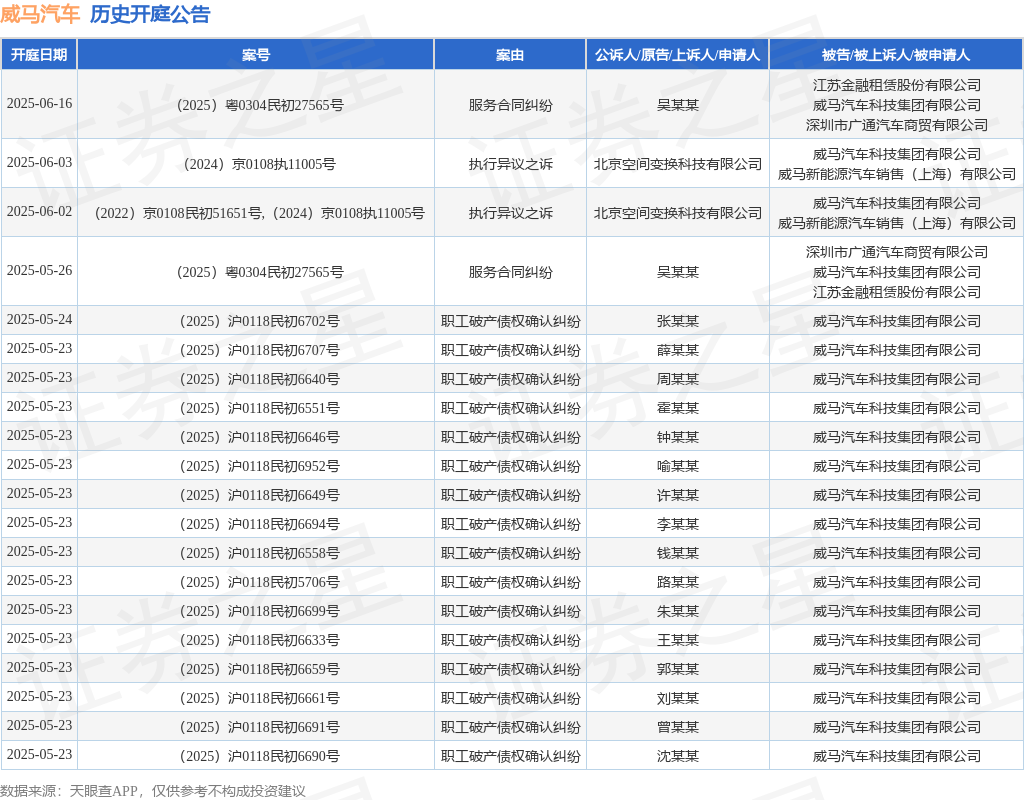
Task: Select the 开庭日期 column header
Action: click(39, 55)
